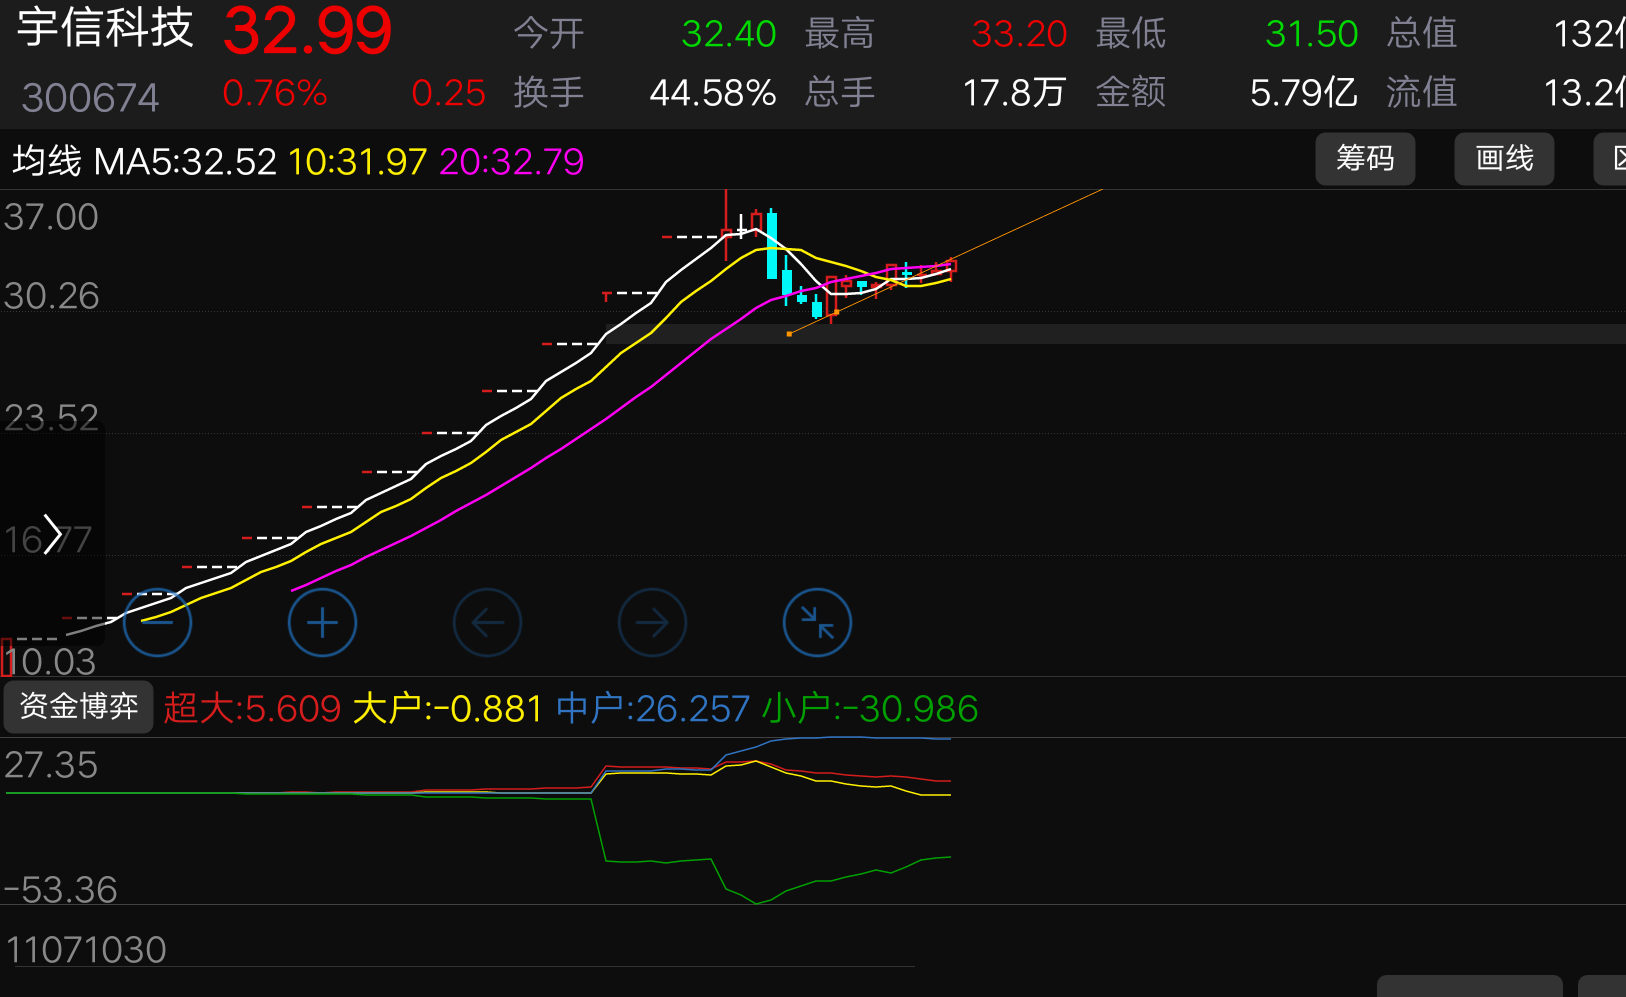Tap the 总手 volume 17.8万

(x=1014, y=94)
